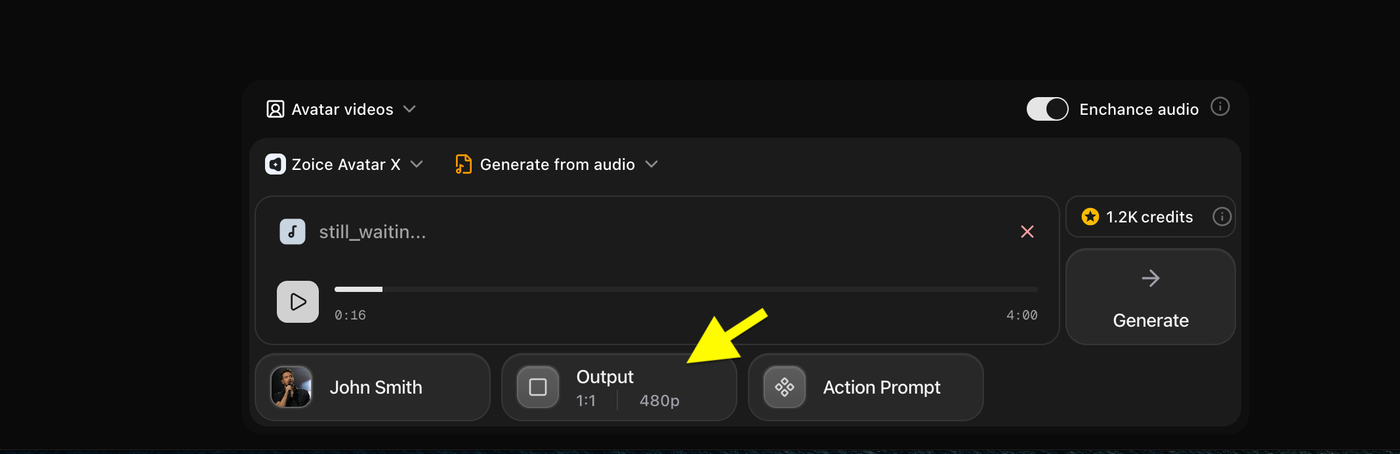1400x454 pixels.
Task: Open the Zoice Avatar X model dropdown
Action: (345, 164)
